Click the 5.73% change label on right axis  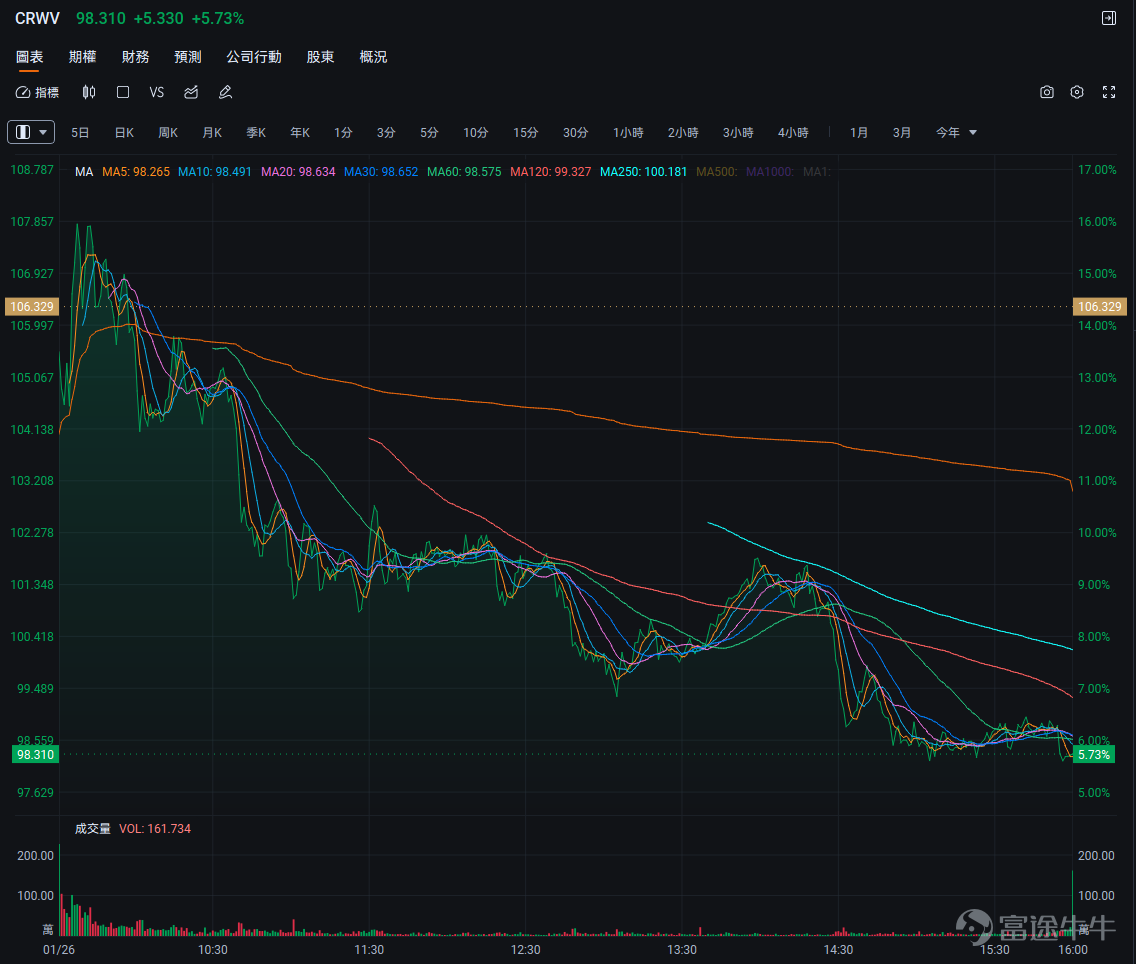[x=1093, y=755]
